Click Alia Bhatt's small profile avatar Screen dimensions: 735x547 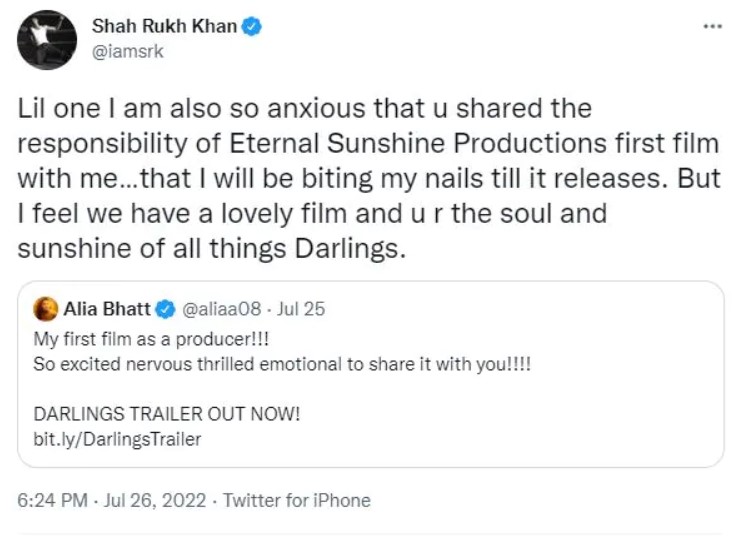45,308
